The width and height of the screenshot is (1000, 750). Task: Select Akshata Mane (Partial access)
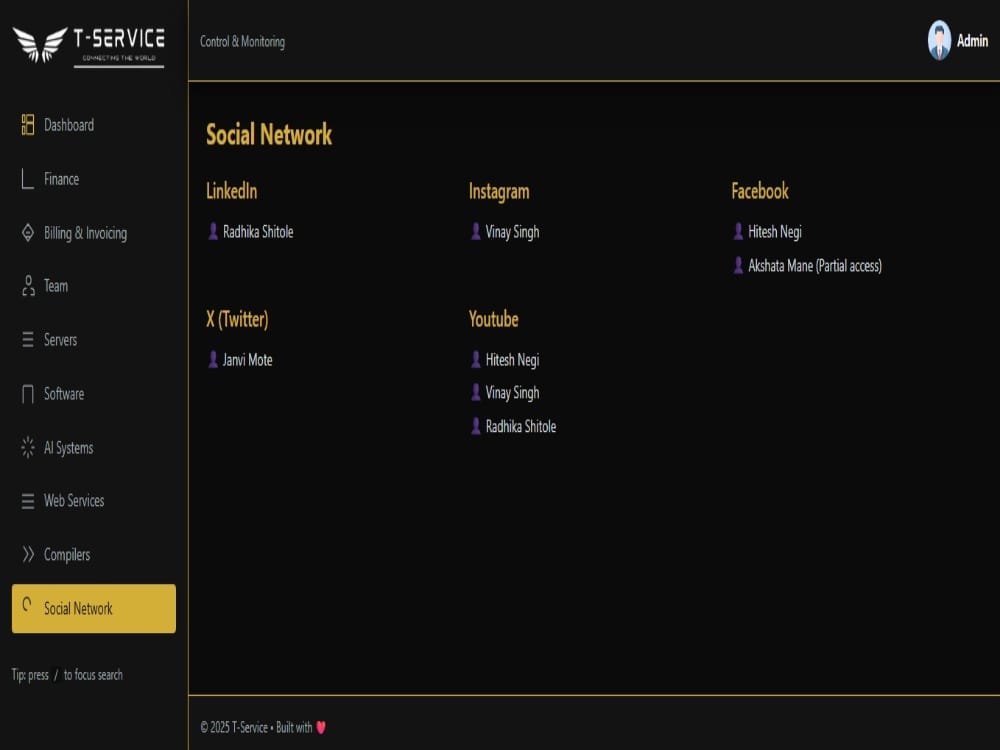click(x=815, y=266)
